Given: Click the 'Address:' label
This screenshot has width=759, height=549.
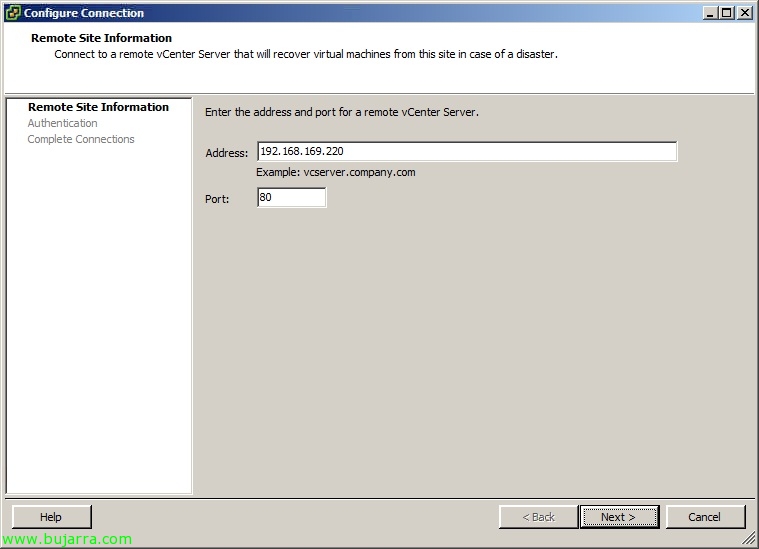Looking at the screenshot, I should [x=227, y=153].
